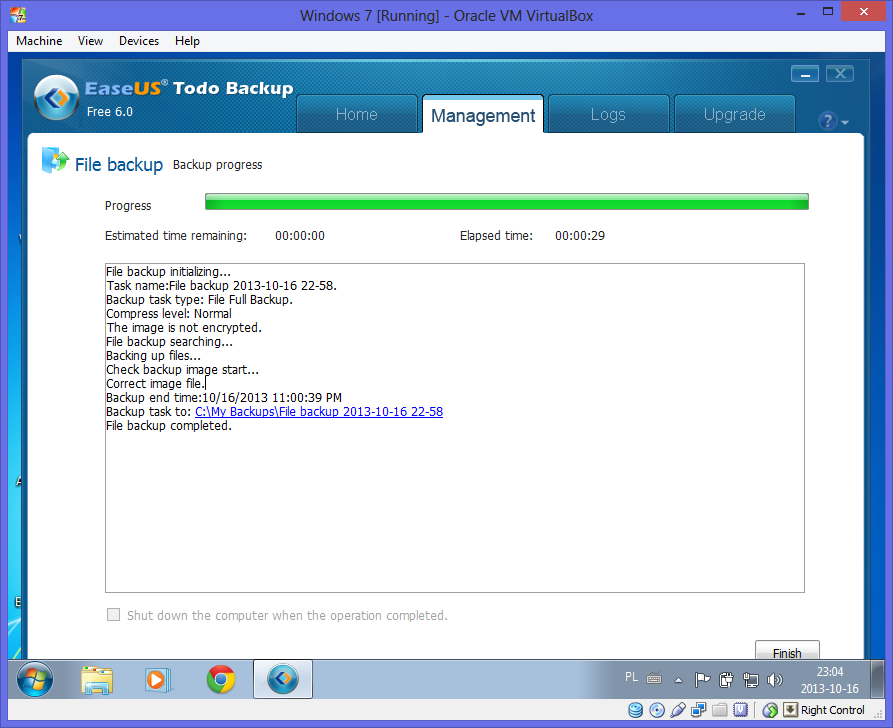This screenshot has width=893, height=728.
Task: Open Google Chrome from taskbar
Action: 221,679
